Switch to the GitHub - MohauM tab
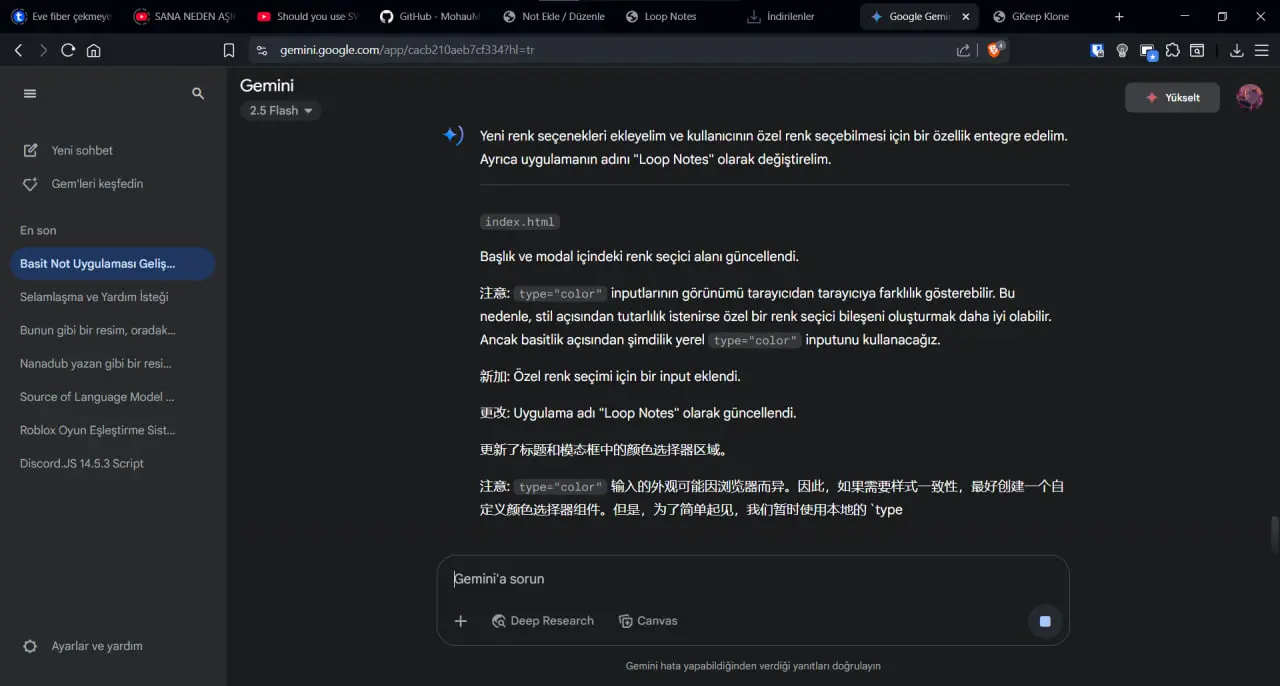This screenshot has width=1280, height=686. (431, 17)
